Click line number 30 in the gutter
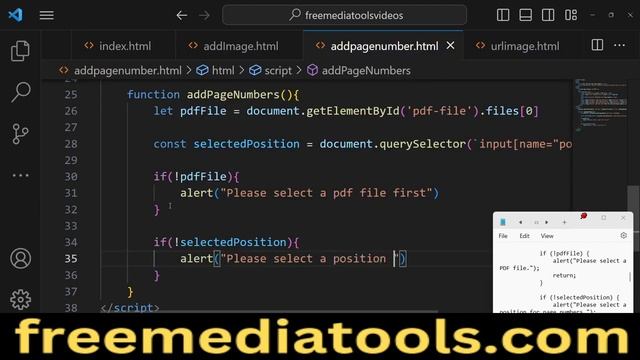Viewport: 640px width, 360px height. pos(71,177)
